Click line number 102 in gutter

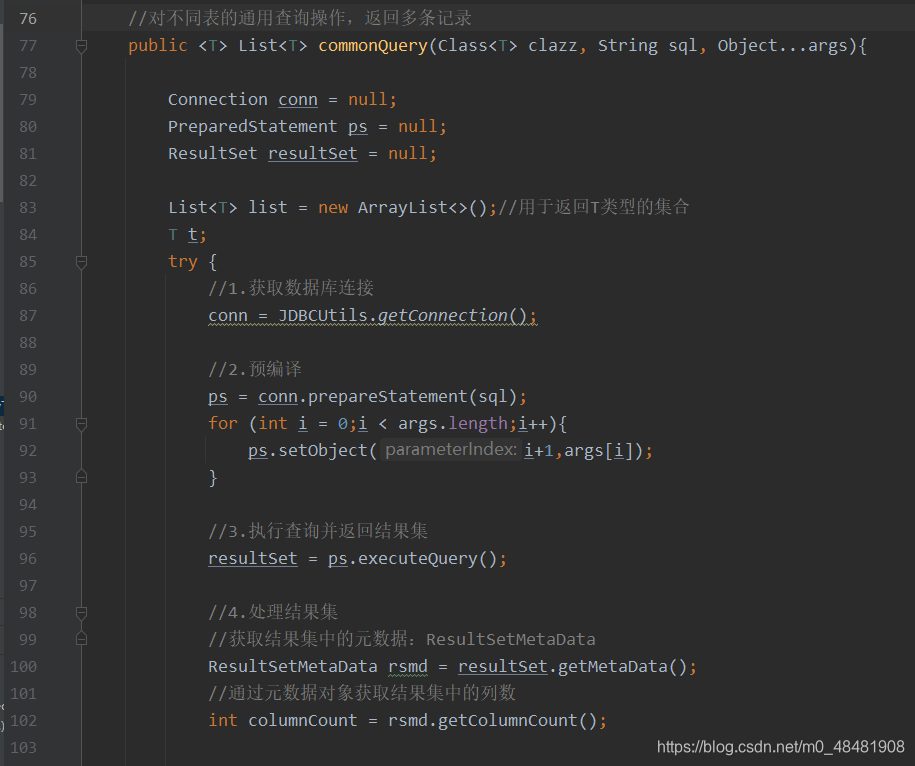(x=23, y=720)
